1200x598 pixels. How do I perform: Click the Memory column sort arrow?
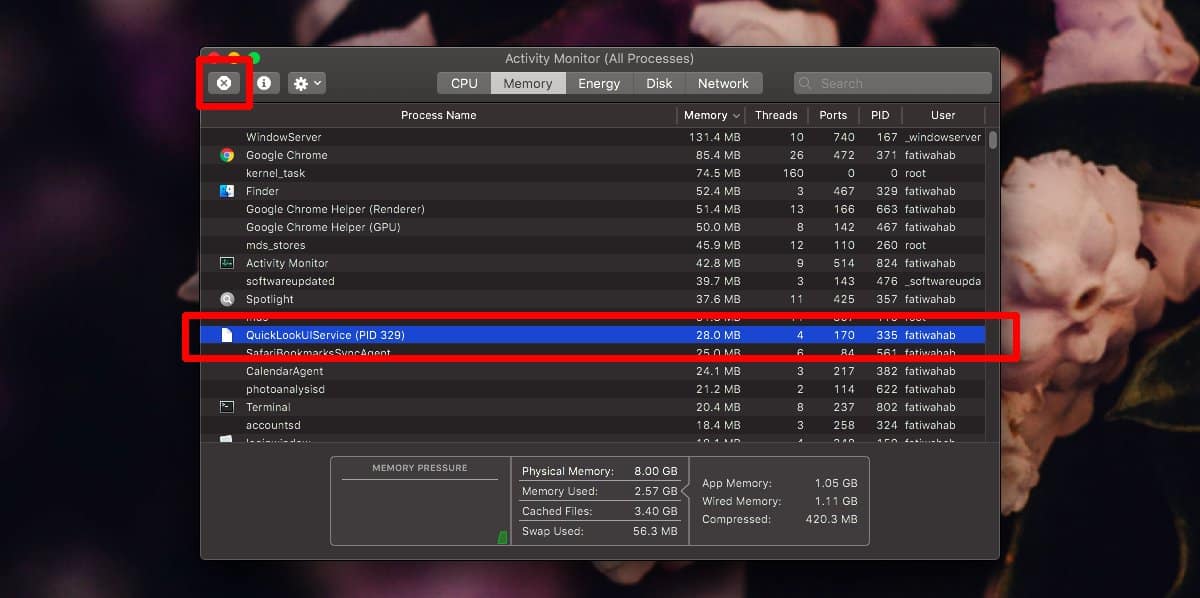pyautogui.click(x=736, y=115)
